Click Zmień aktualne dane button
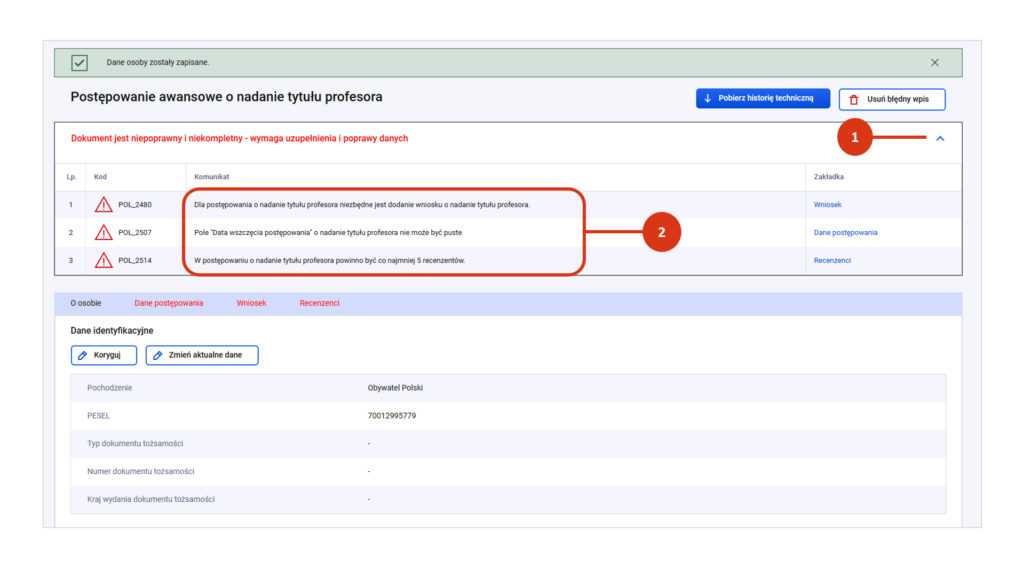Screen dimensions: 1024x568 pyautogui.click(x=202, y=355)
